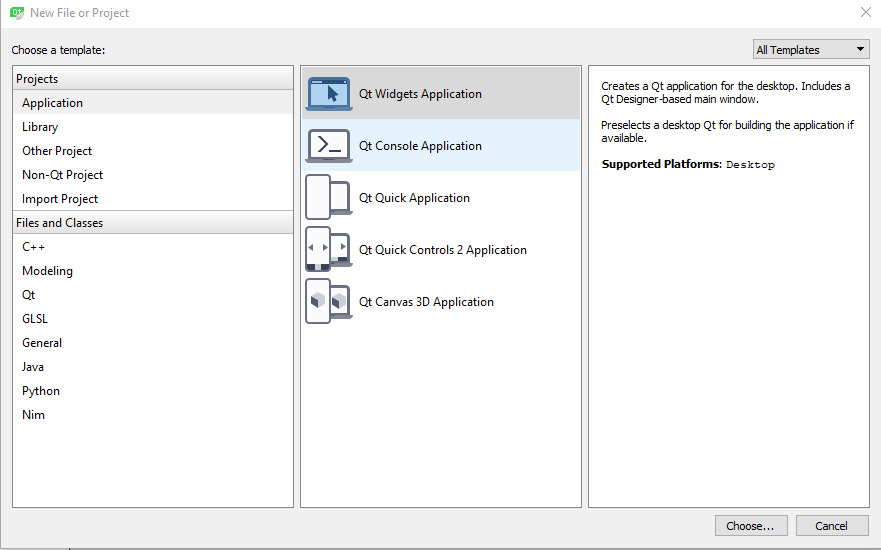Close the New File or Project dialog
The width and height of the screenshot is (881, 550).
coord(866,12)
